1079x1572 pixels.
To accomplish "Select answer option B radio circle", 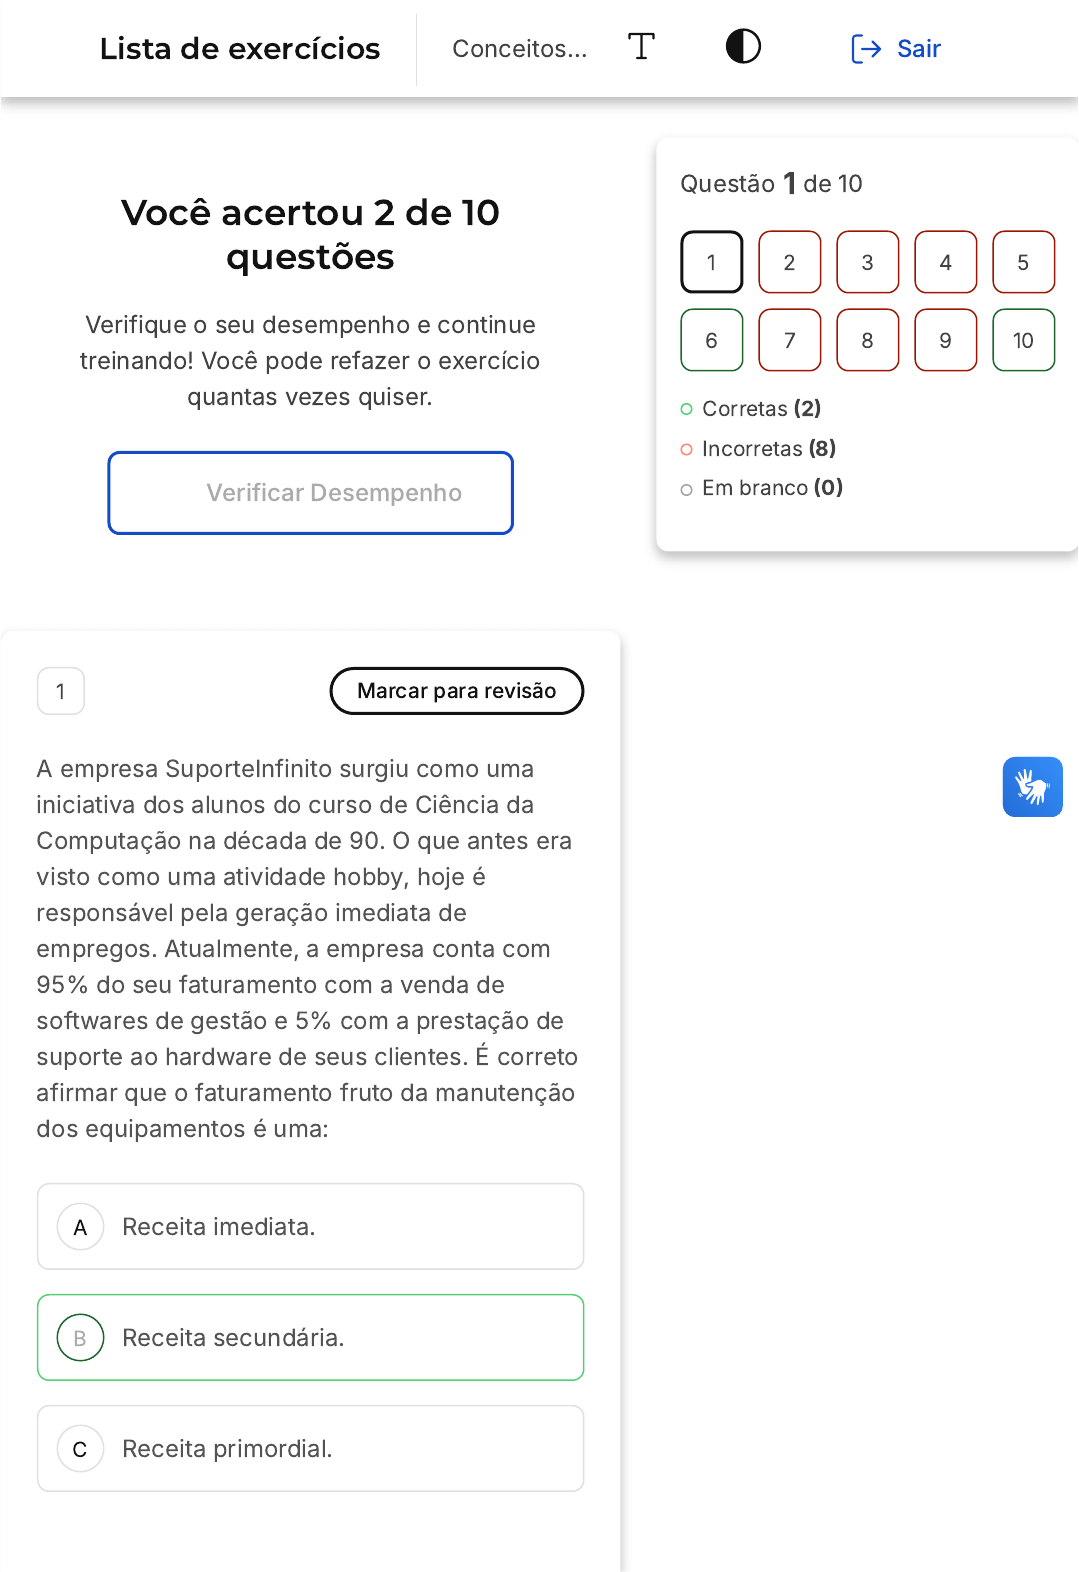I will [81, 1338].
